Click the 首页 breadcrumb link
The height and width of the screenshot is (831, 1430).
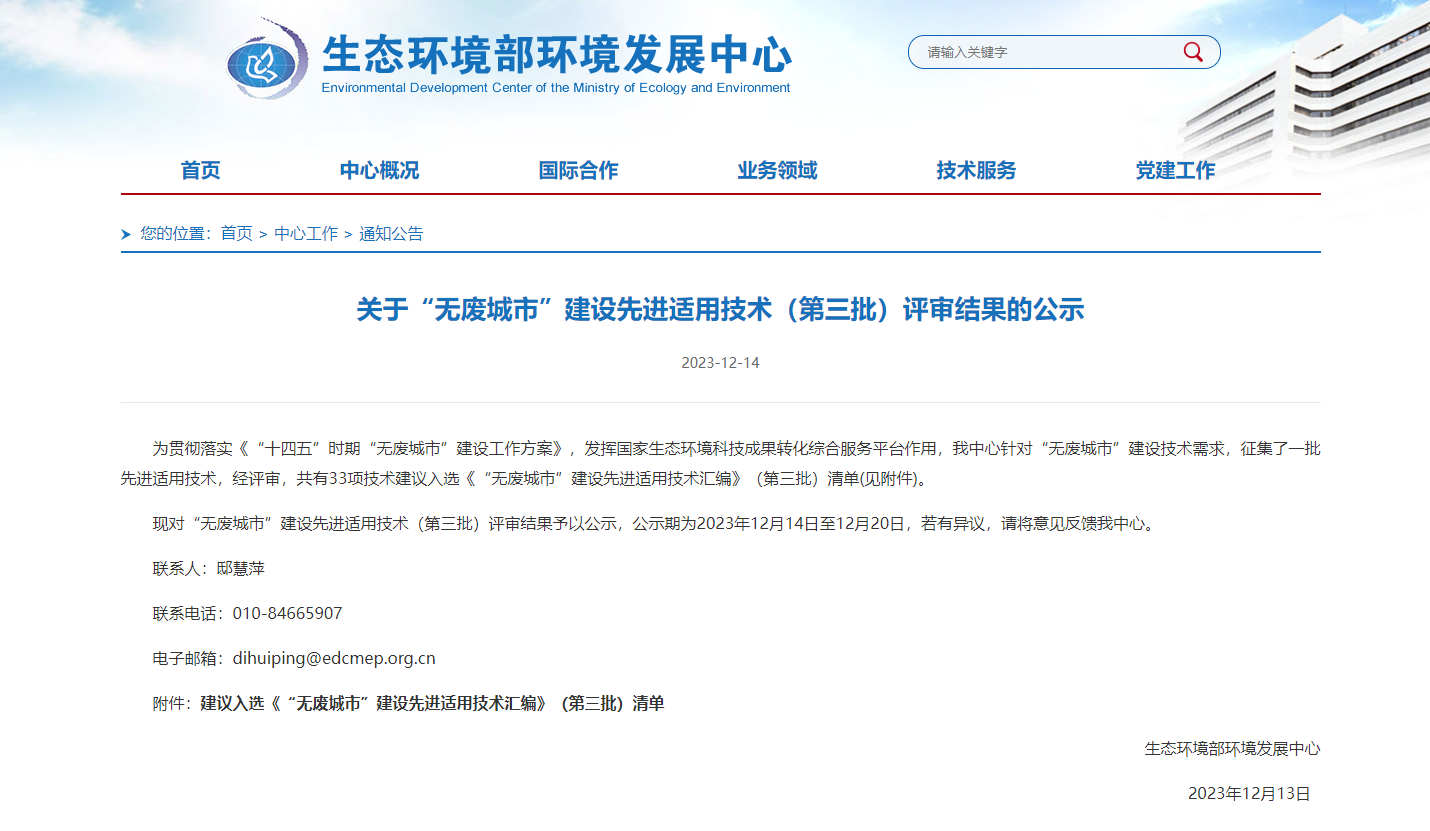tap(236, 233)
